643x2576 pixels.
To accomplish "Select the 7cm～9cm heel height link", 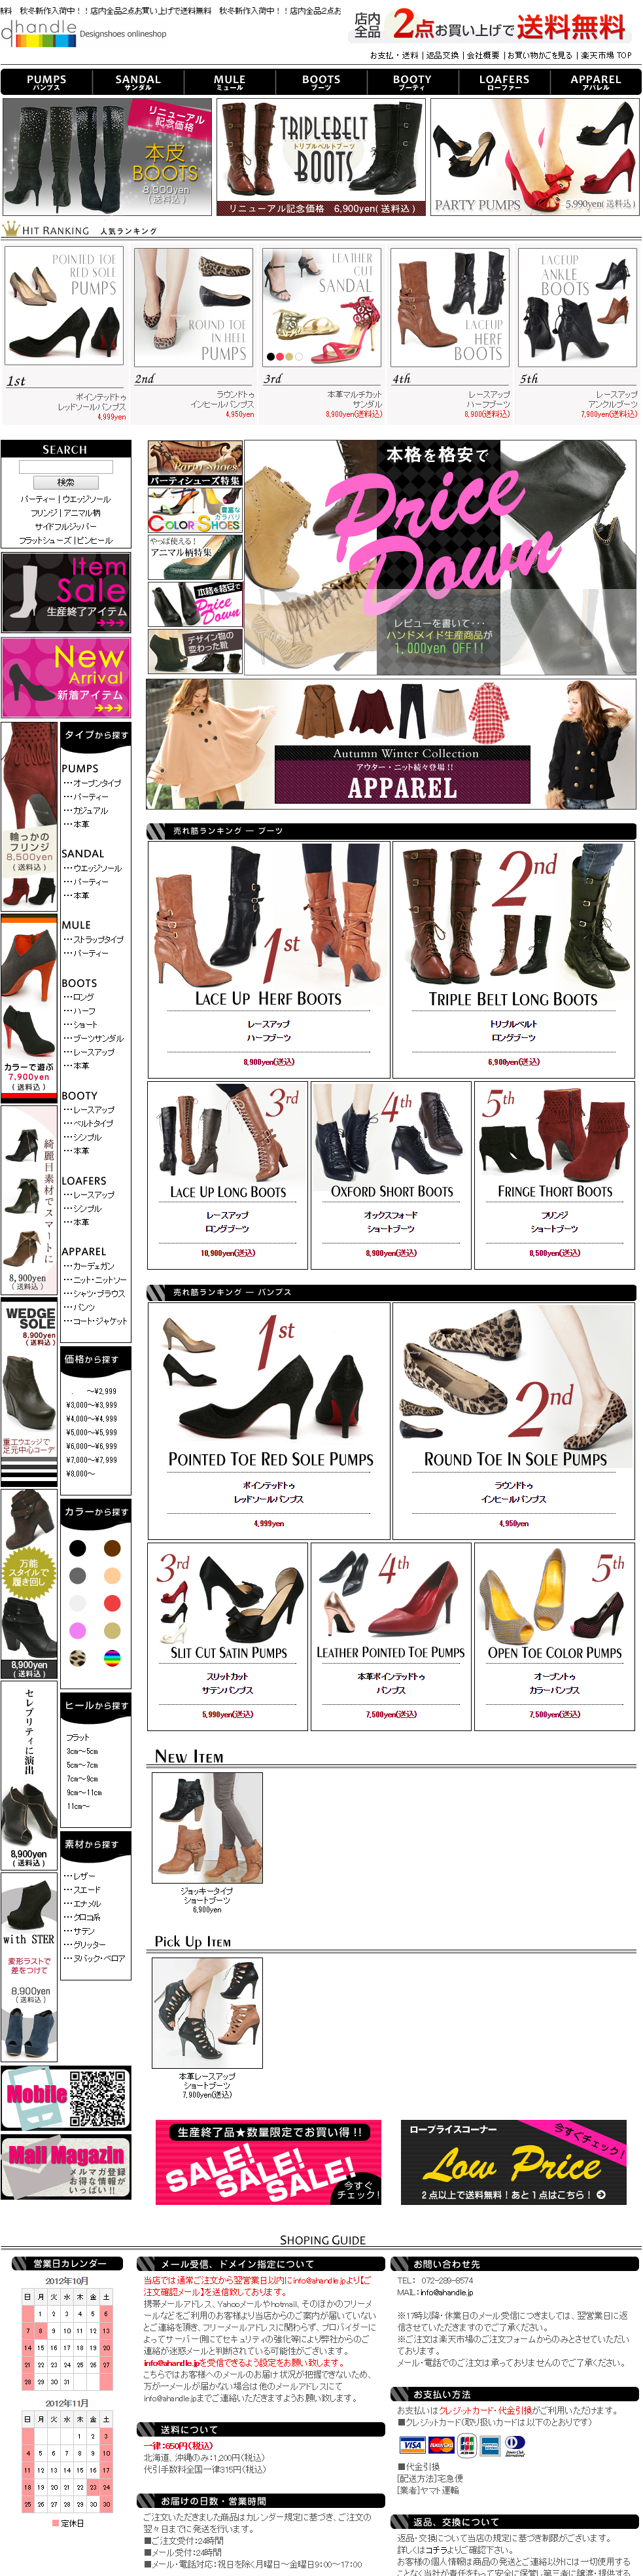I will [82, 1779].
